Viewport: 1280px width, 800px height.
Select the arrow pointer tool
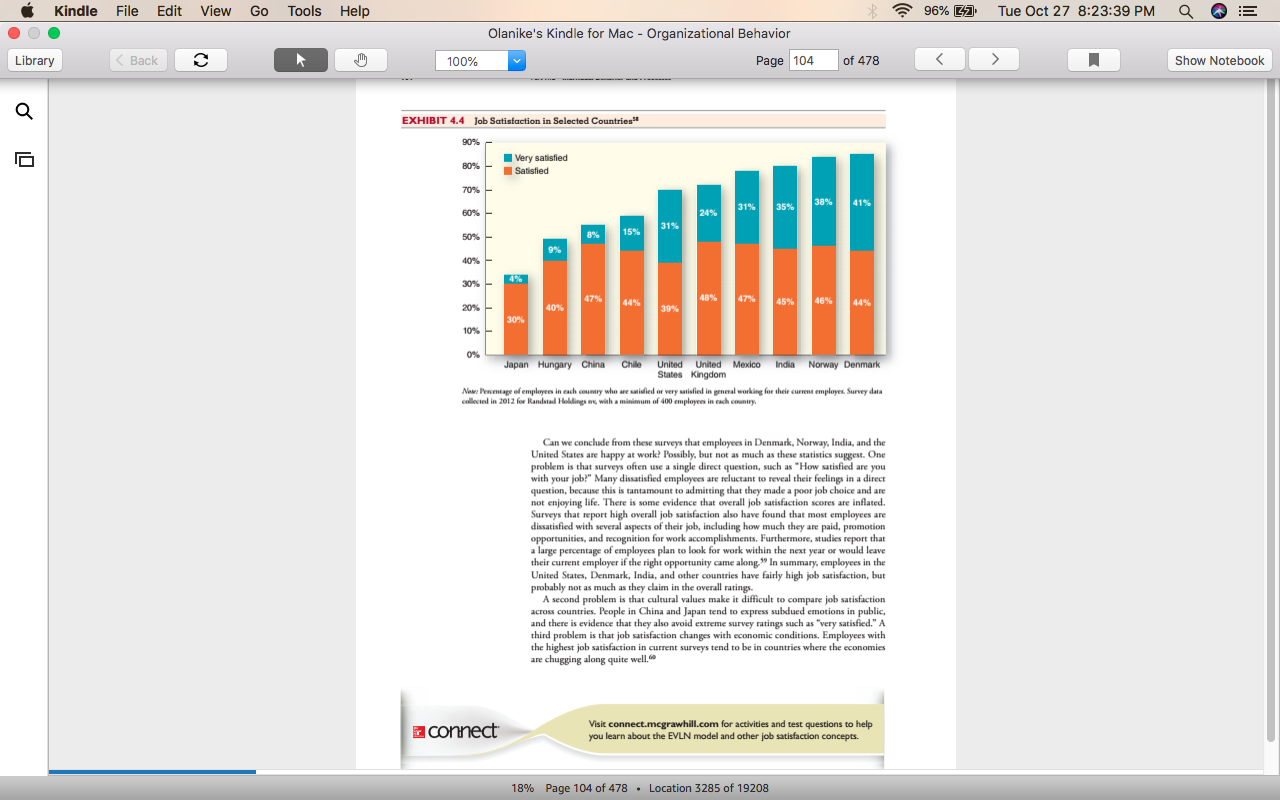pos(301,60)
